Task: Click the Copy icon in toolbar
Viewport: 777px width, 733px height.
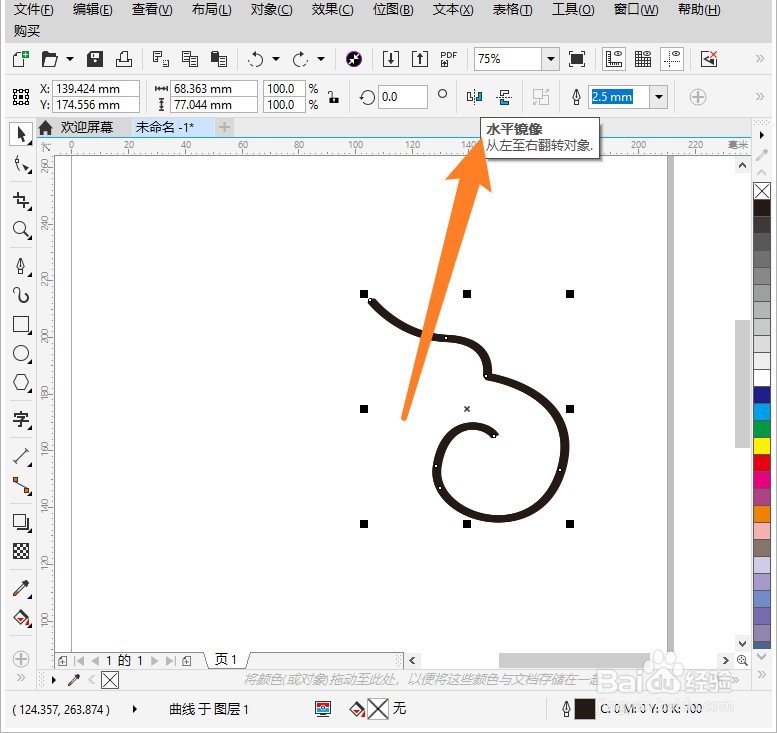Action: point(189,59)
